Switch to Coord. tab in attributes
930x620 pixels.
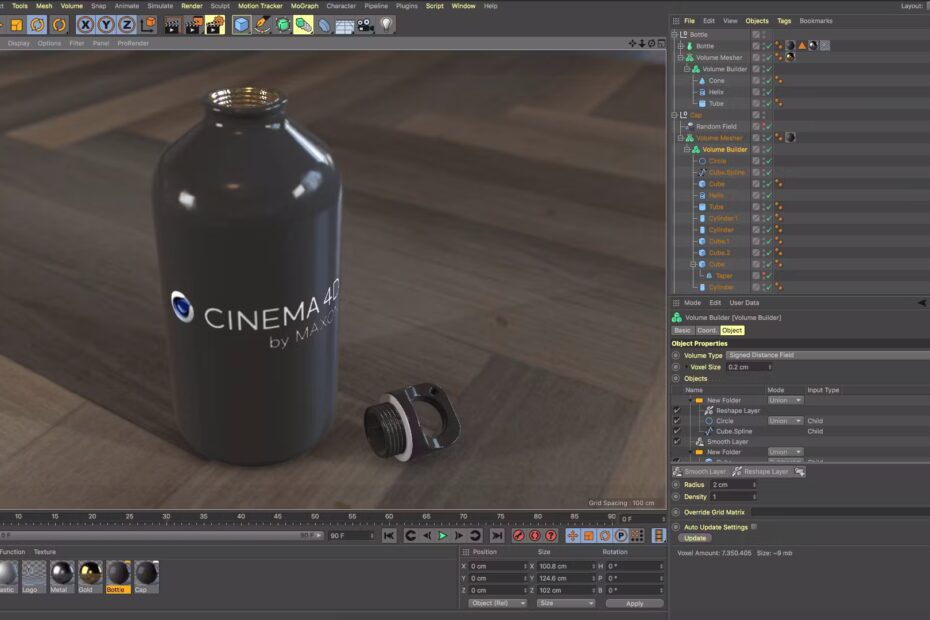pyautogui.click(x=706, y=330)
